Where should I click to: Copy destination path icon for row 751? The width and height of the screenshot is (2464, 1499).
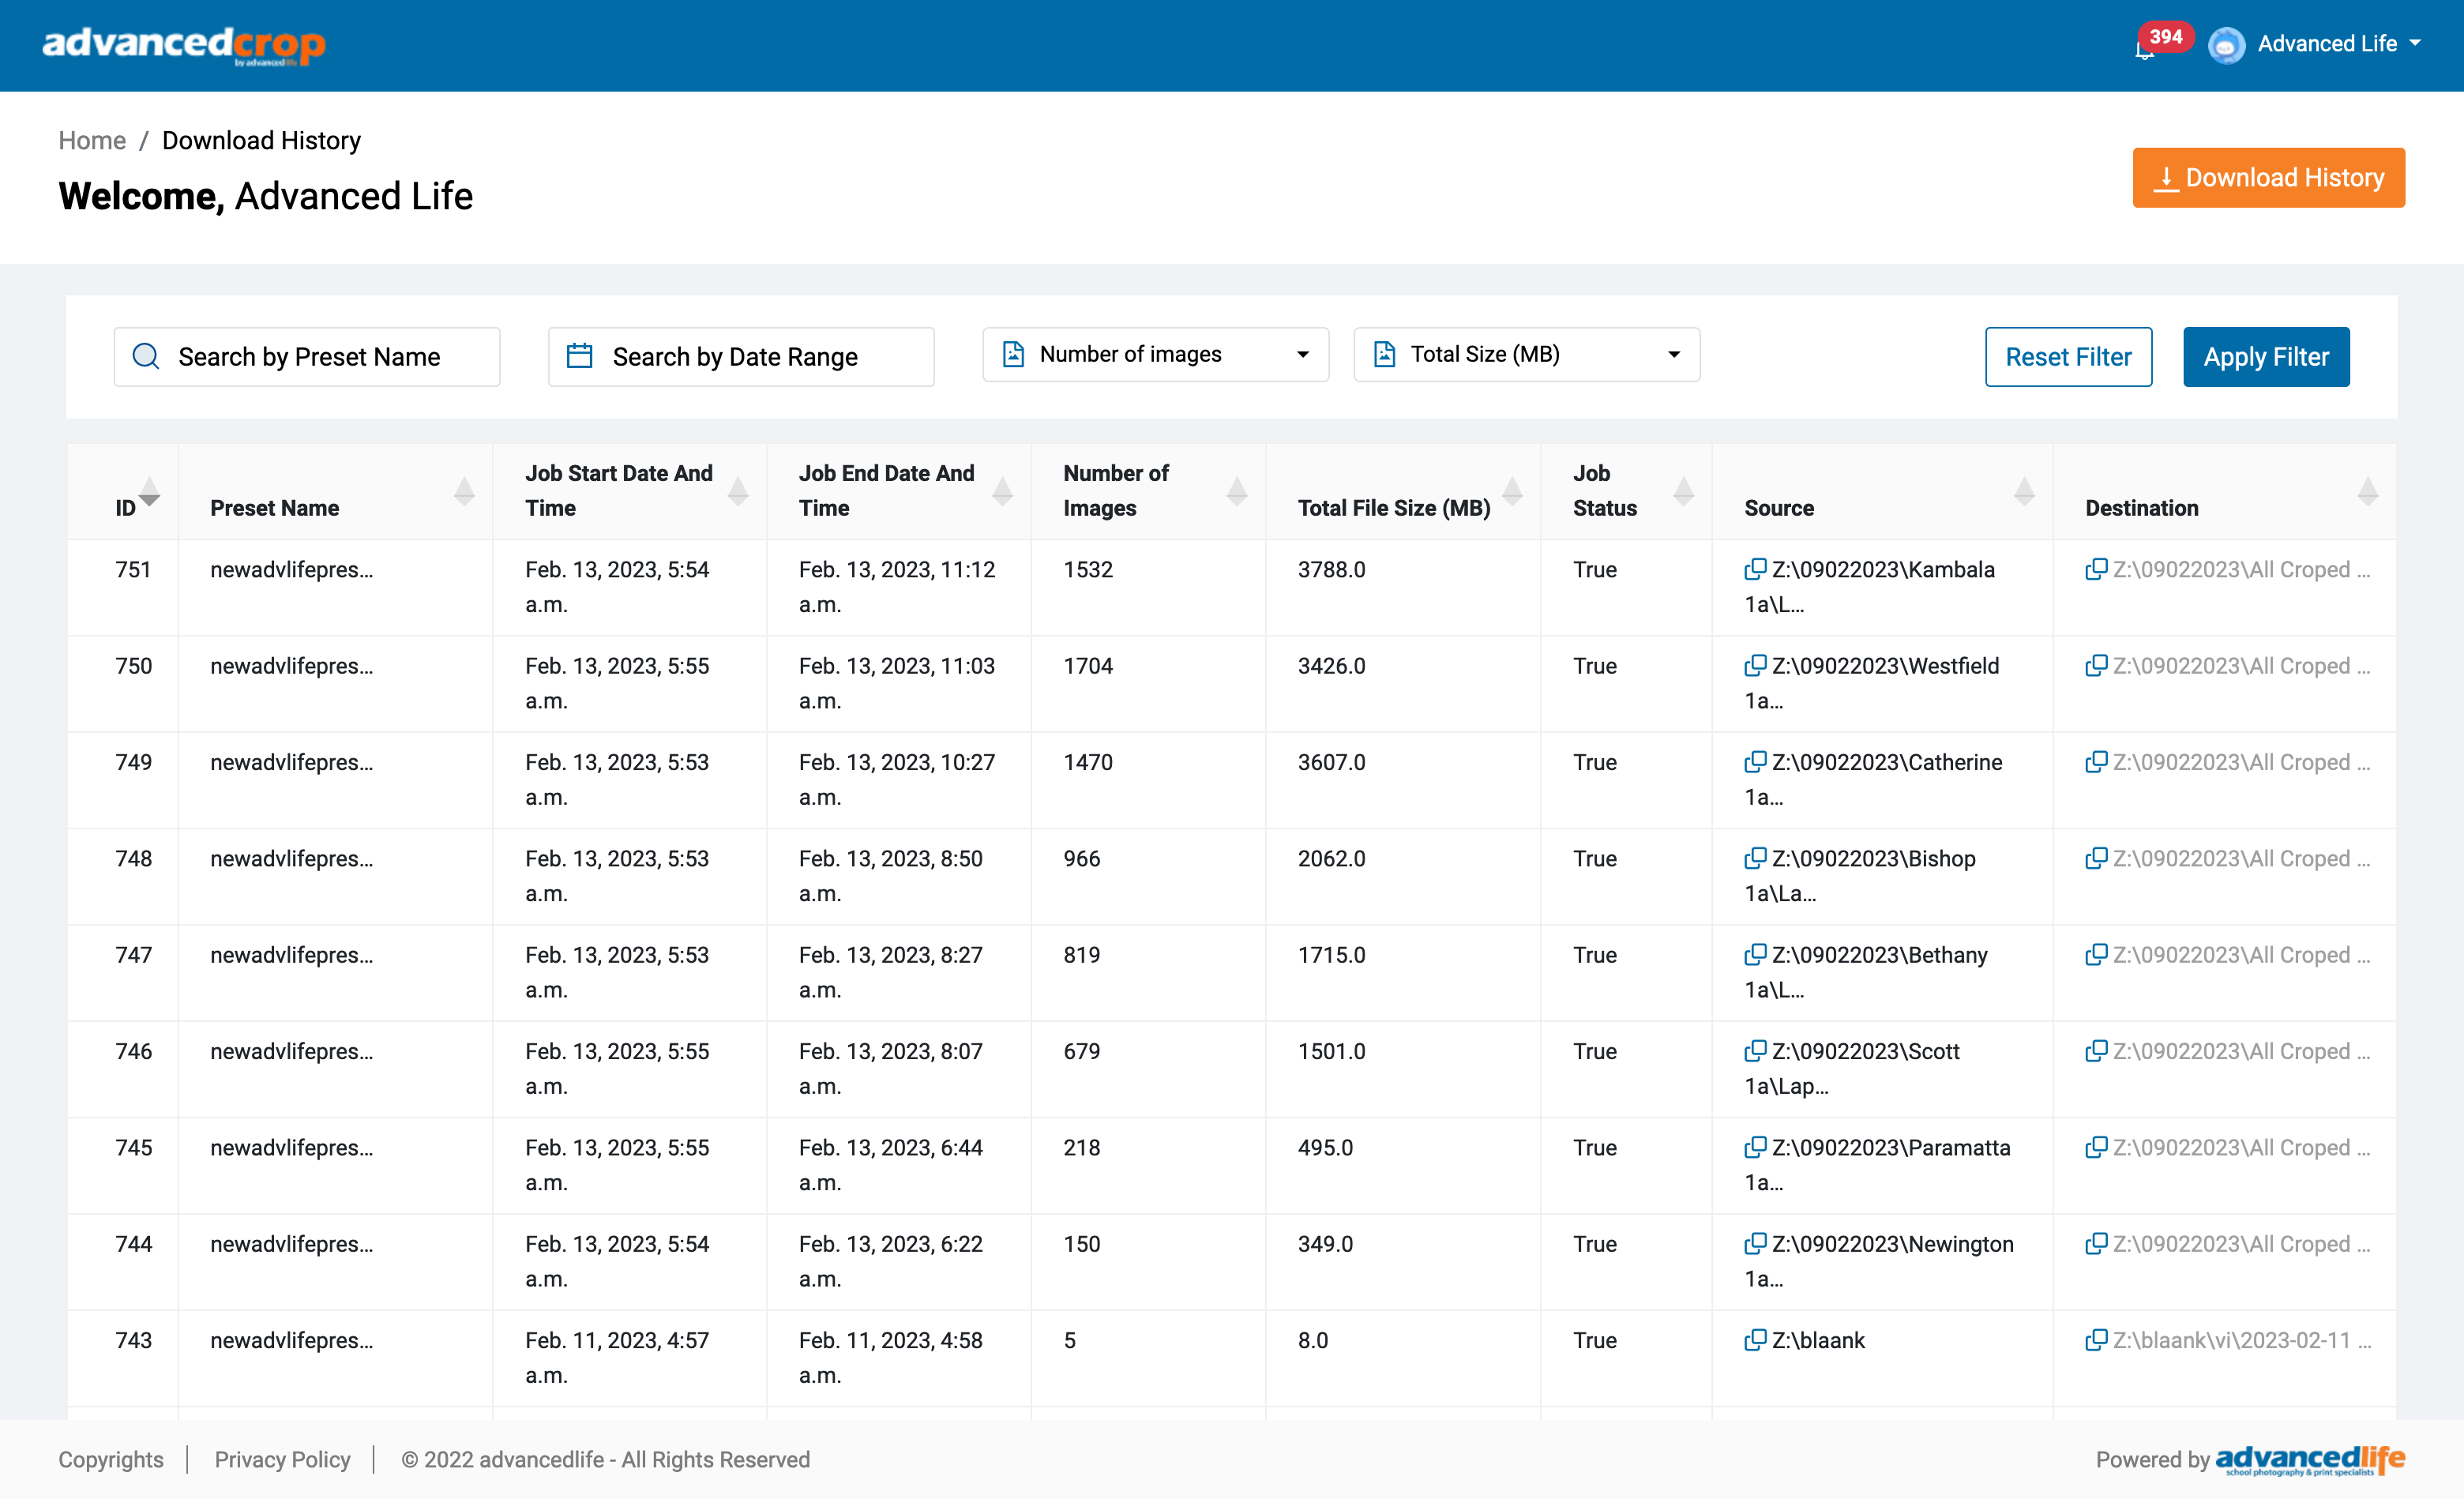click(x=2096, y=569)
